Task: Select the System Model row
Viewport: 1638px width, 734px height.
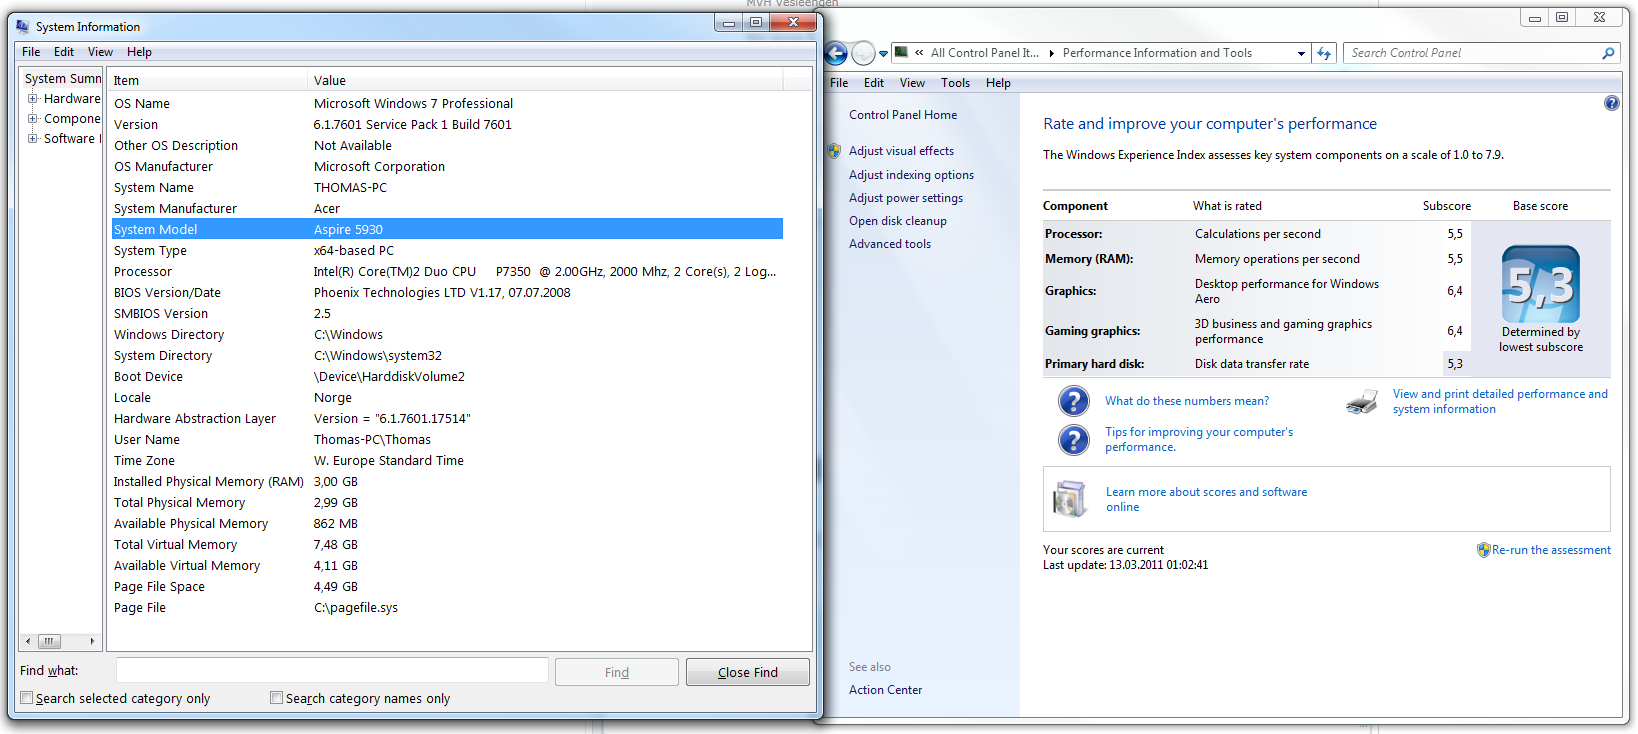Action: [x=447, y=229]
